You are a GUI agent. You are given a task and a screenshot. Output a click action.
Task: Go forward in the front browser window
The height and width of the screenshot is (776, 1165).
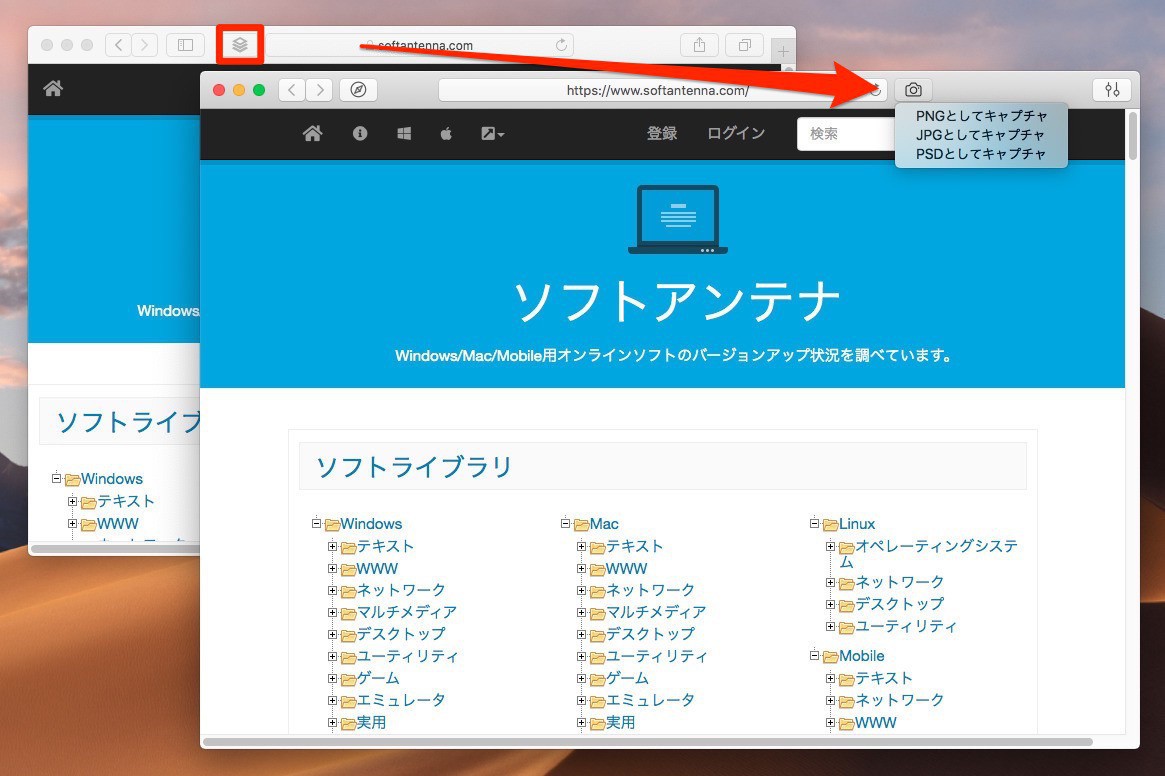coord(319,90)
